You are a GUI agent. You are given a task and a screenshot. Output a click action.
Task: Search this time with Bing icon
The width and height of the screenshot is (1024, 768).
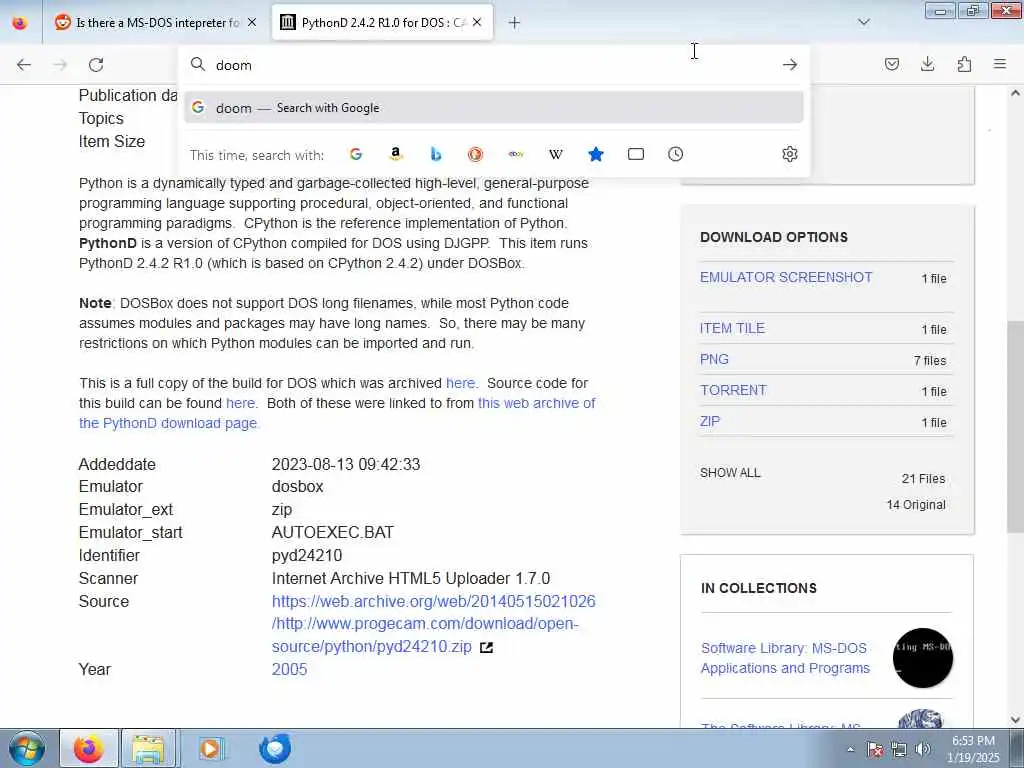436,154
